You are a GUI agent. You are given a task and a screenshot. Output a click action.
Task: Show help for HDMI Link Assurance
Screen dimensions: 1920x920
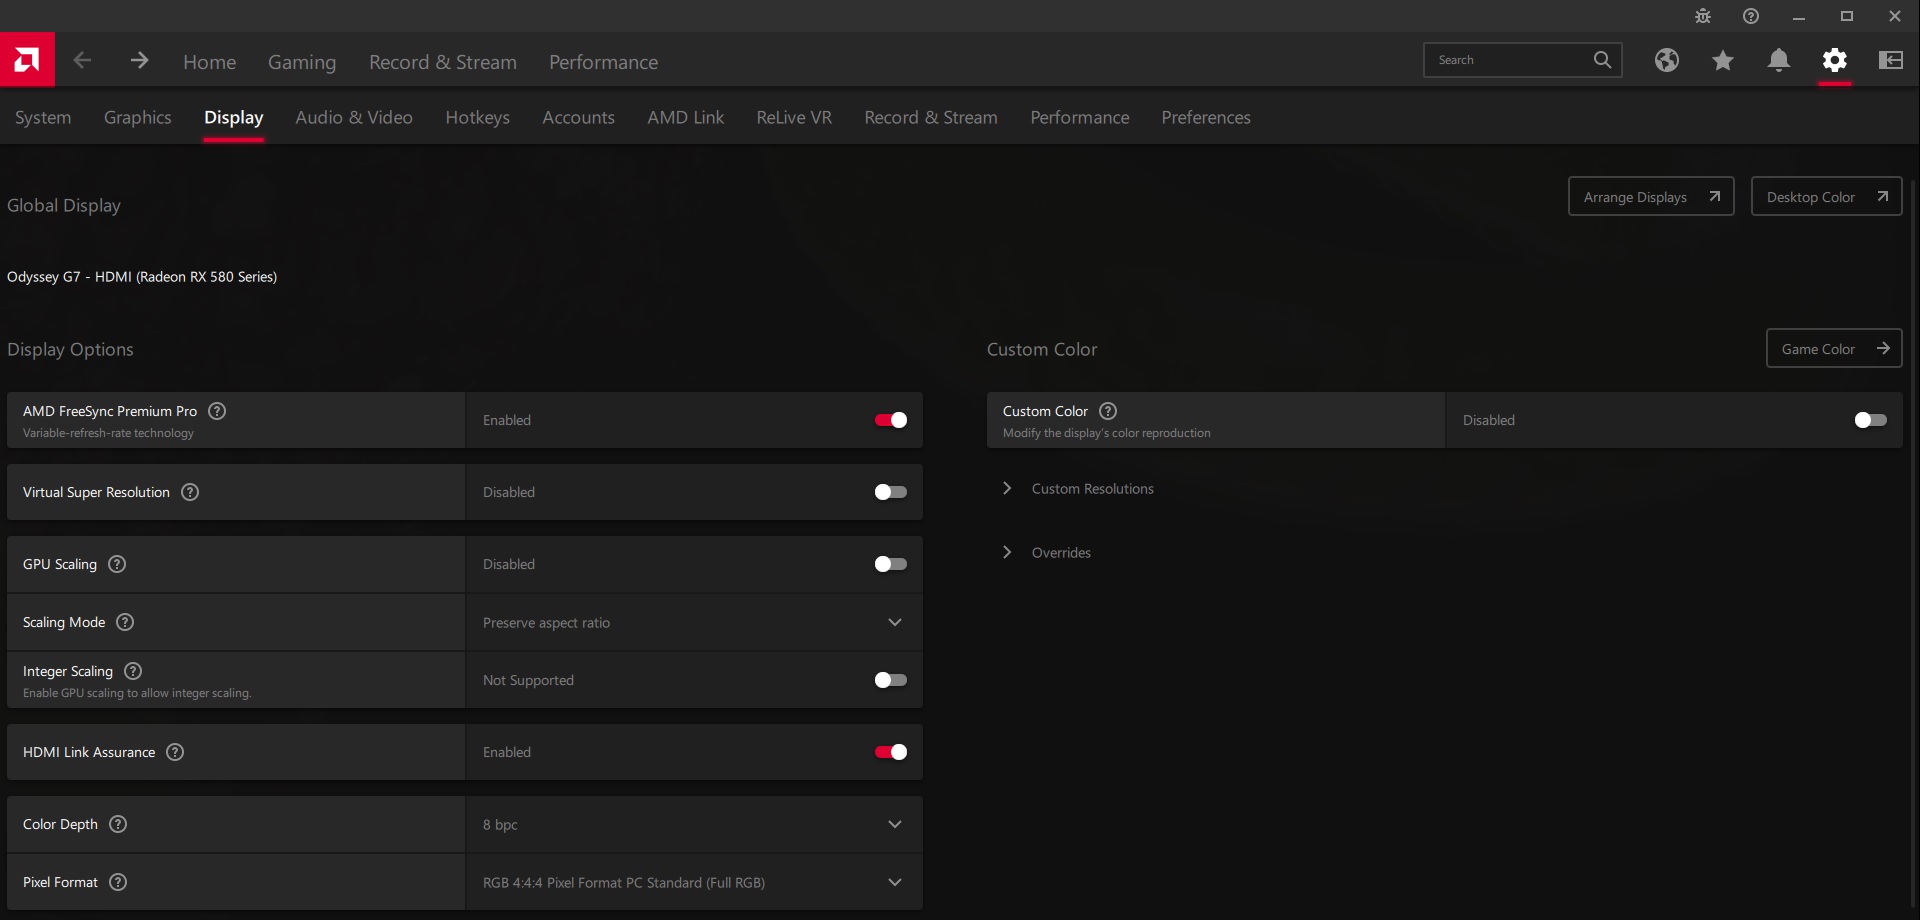[x=175, y=752]
